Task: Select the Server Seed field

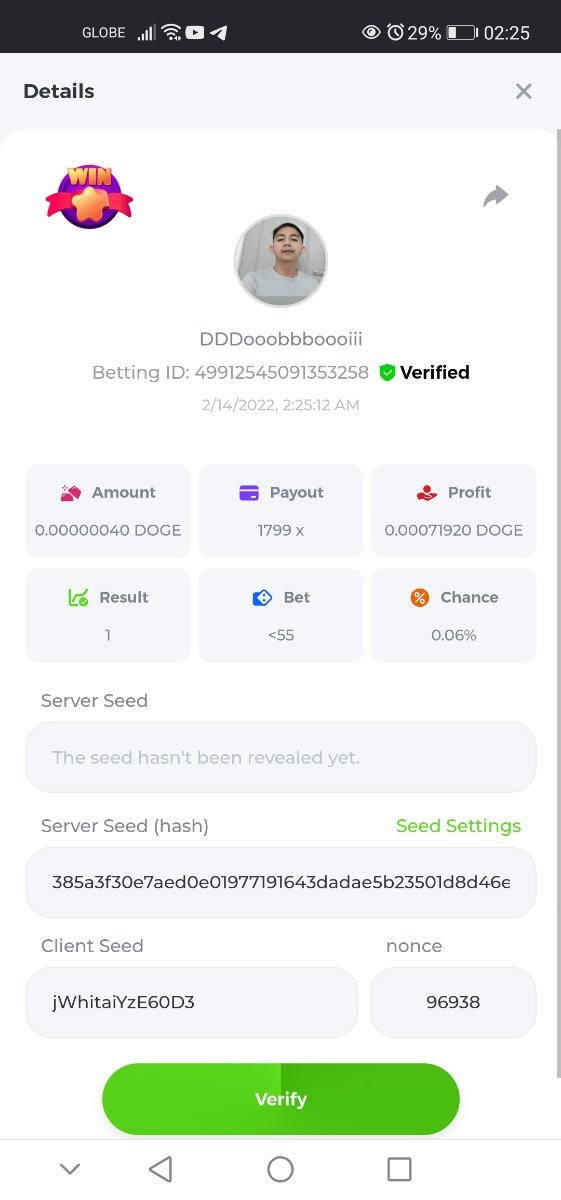Action: pos(281,757)
